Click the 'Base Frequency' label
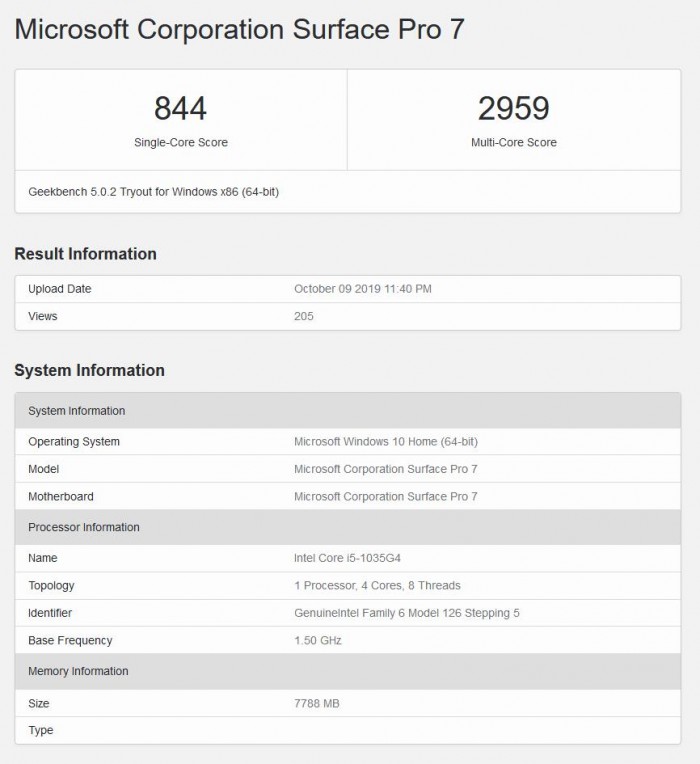This screenshot has height=764, width=700. coord(70,640)
